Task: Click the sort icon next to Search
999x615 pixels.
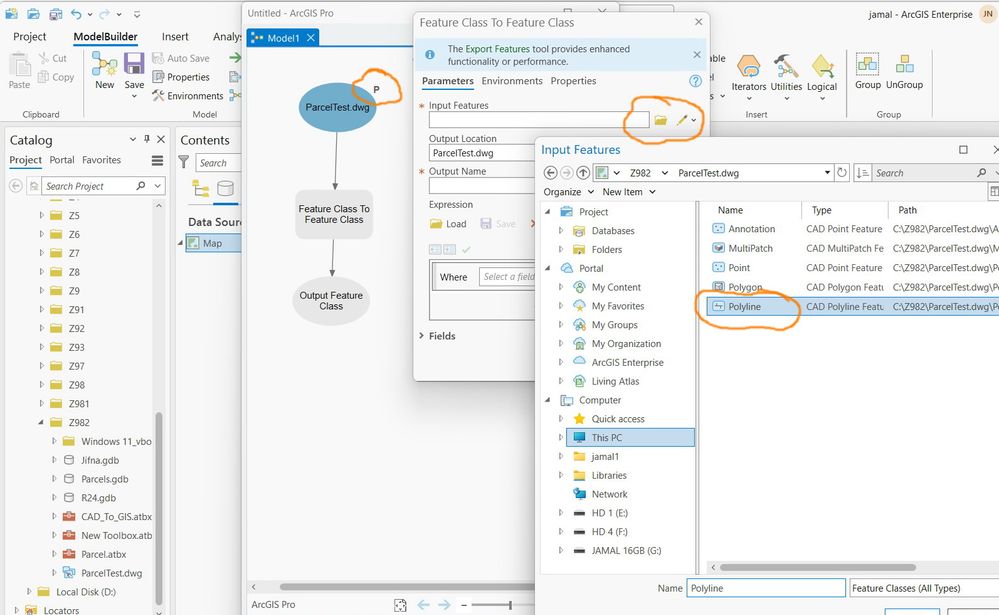Action: [863, 173]
